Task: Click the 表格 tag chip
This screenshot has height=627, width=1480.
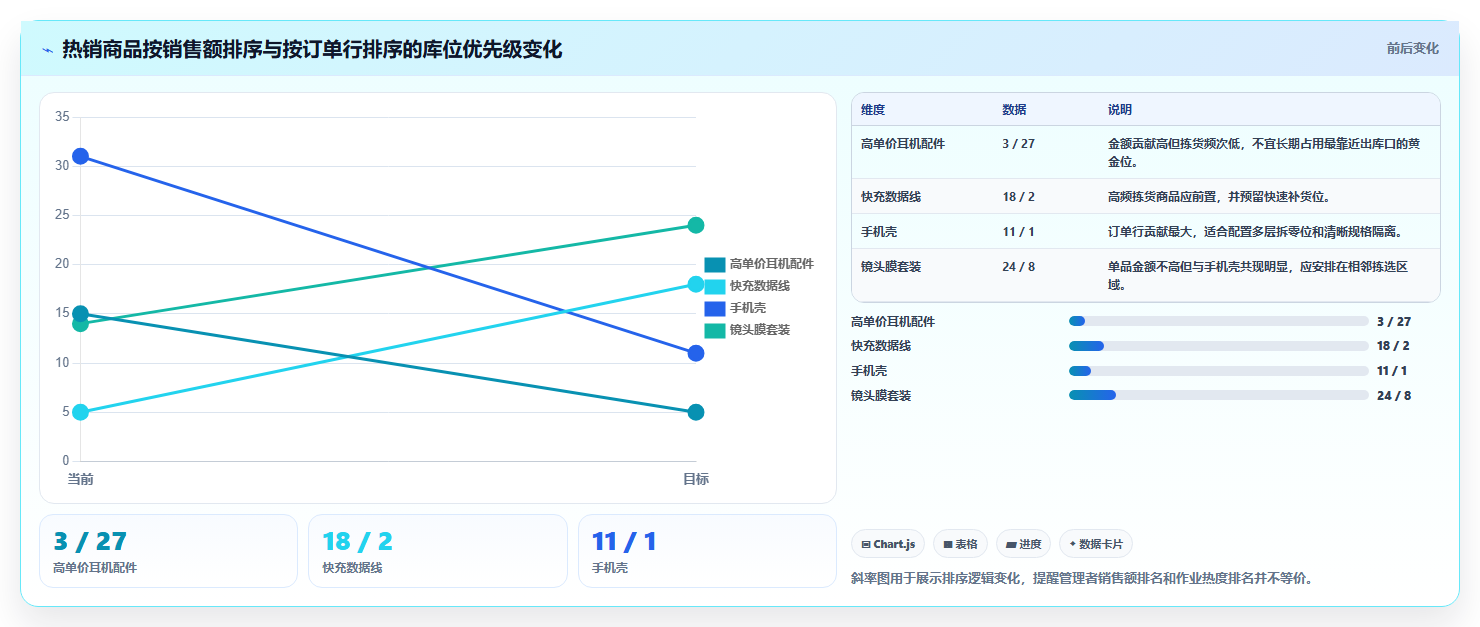Action: tap(960, 544)
